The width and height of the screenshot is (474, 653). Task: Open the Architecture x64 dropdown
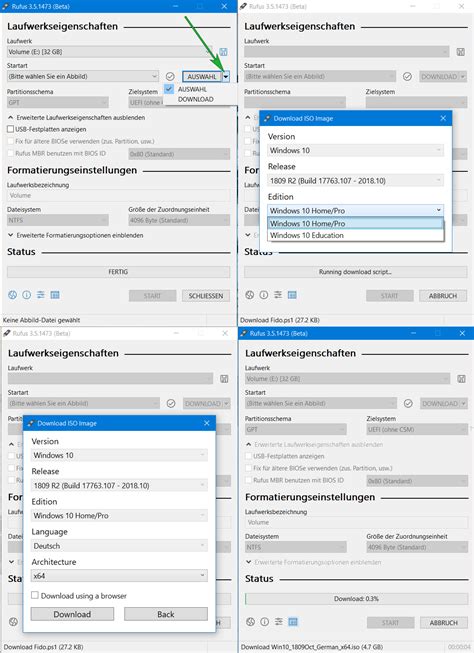[x=119, y=576]
